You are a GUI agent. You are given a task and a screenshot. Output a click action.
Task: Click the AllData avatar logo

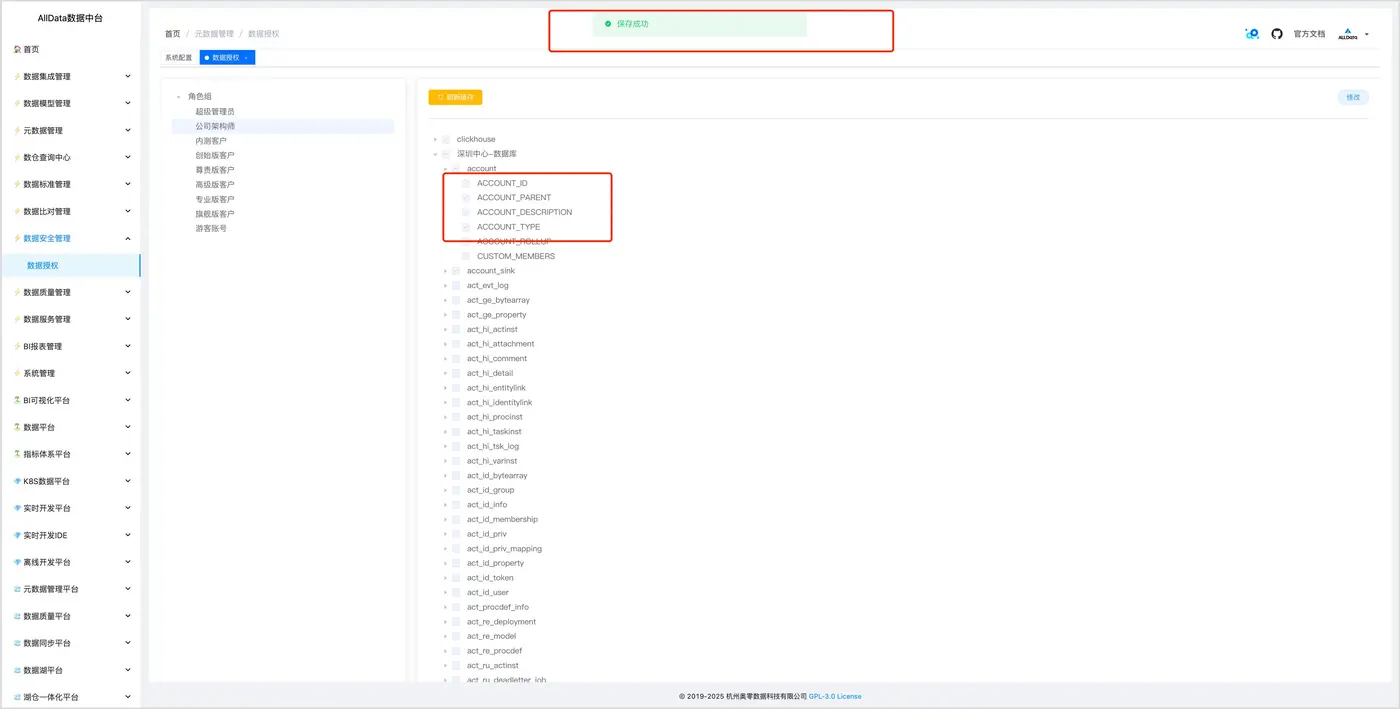click(x=1348, y=34)
